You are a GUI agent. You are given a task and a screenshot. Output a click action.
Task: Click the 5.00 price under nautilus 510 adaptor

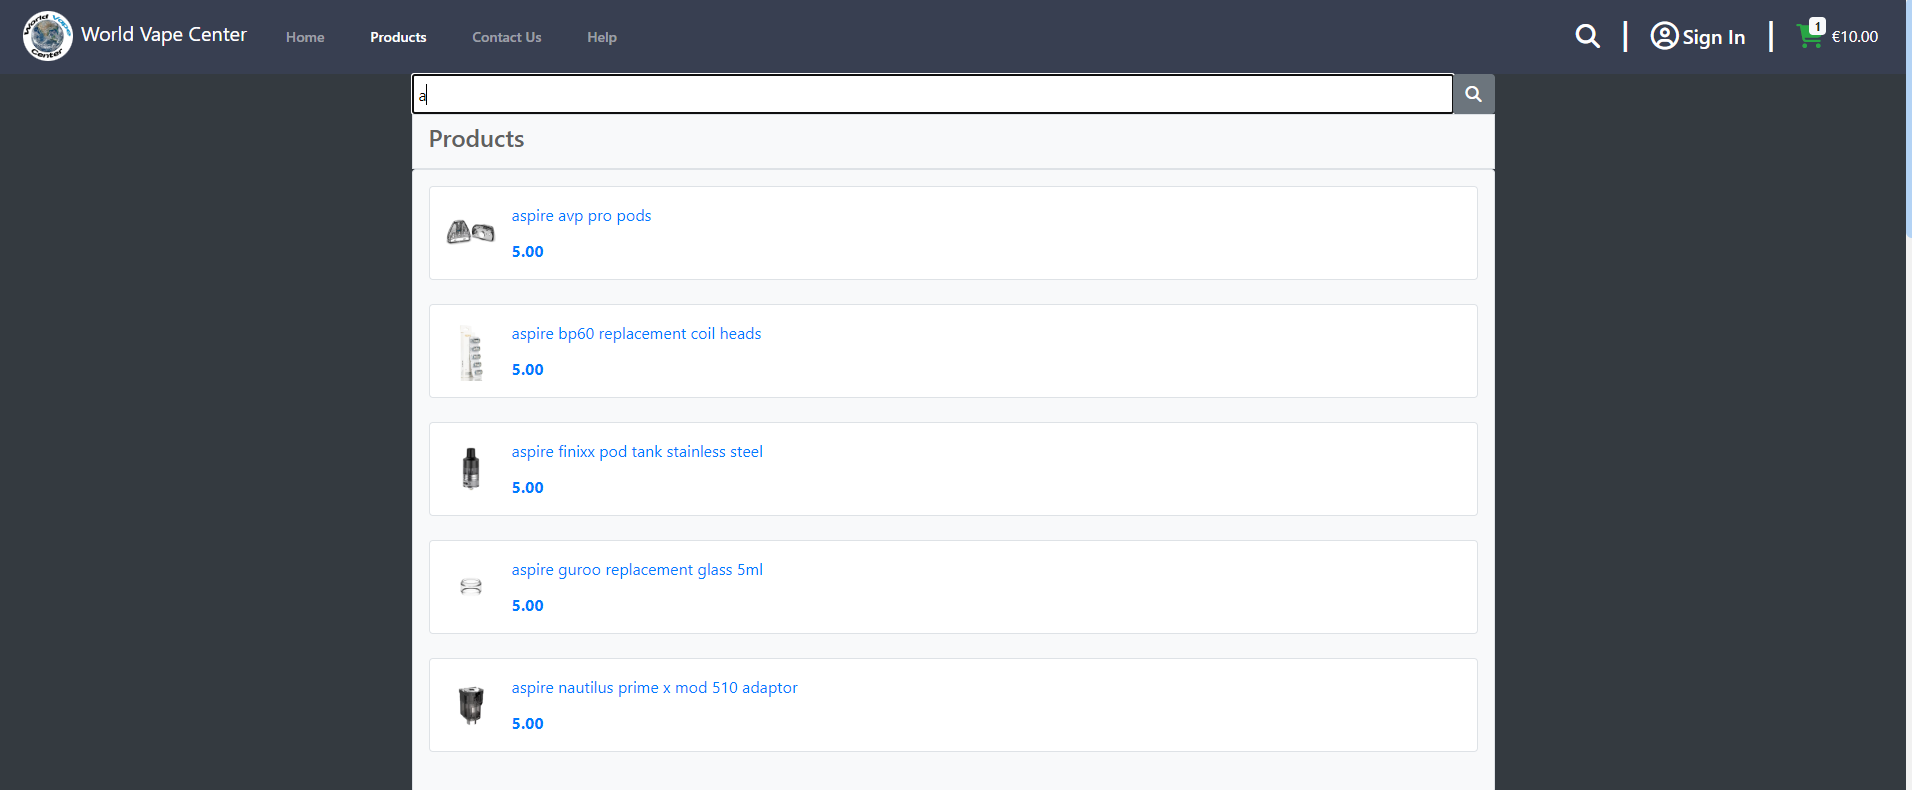pyautogui.click(x=528, y=724)
